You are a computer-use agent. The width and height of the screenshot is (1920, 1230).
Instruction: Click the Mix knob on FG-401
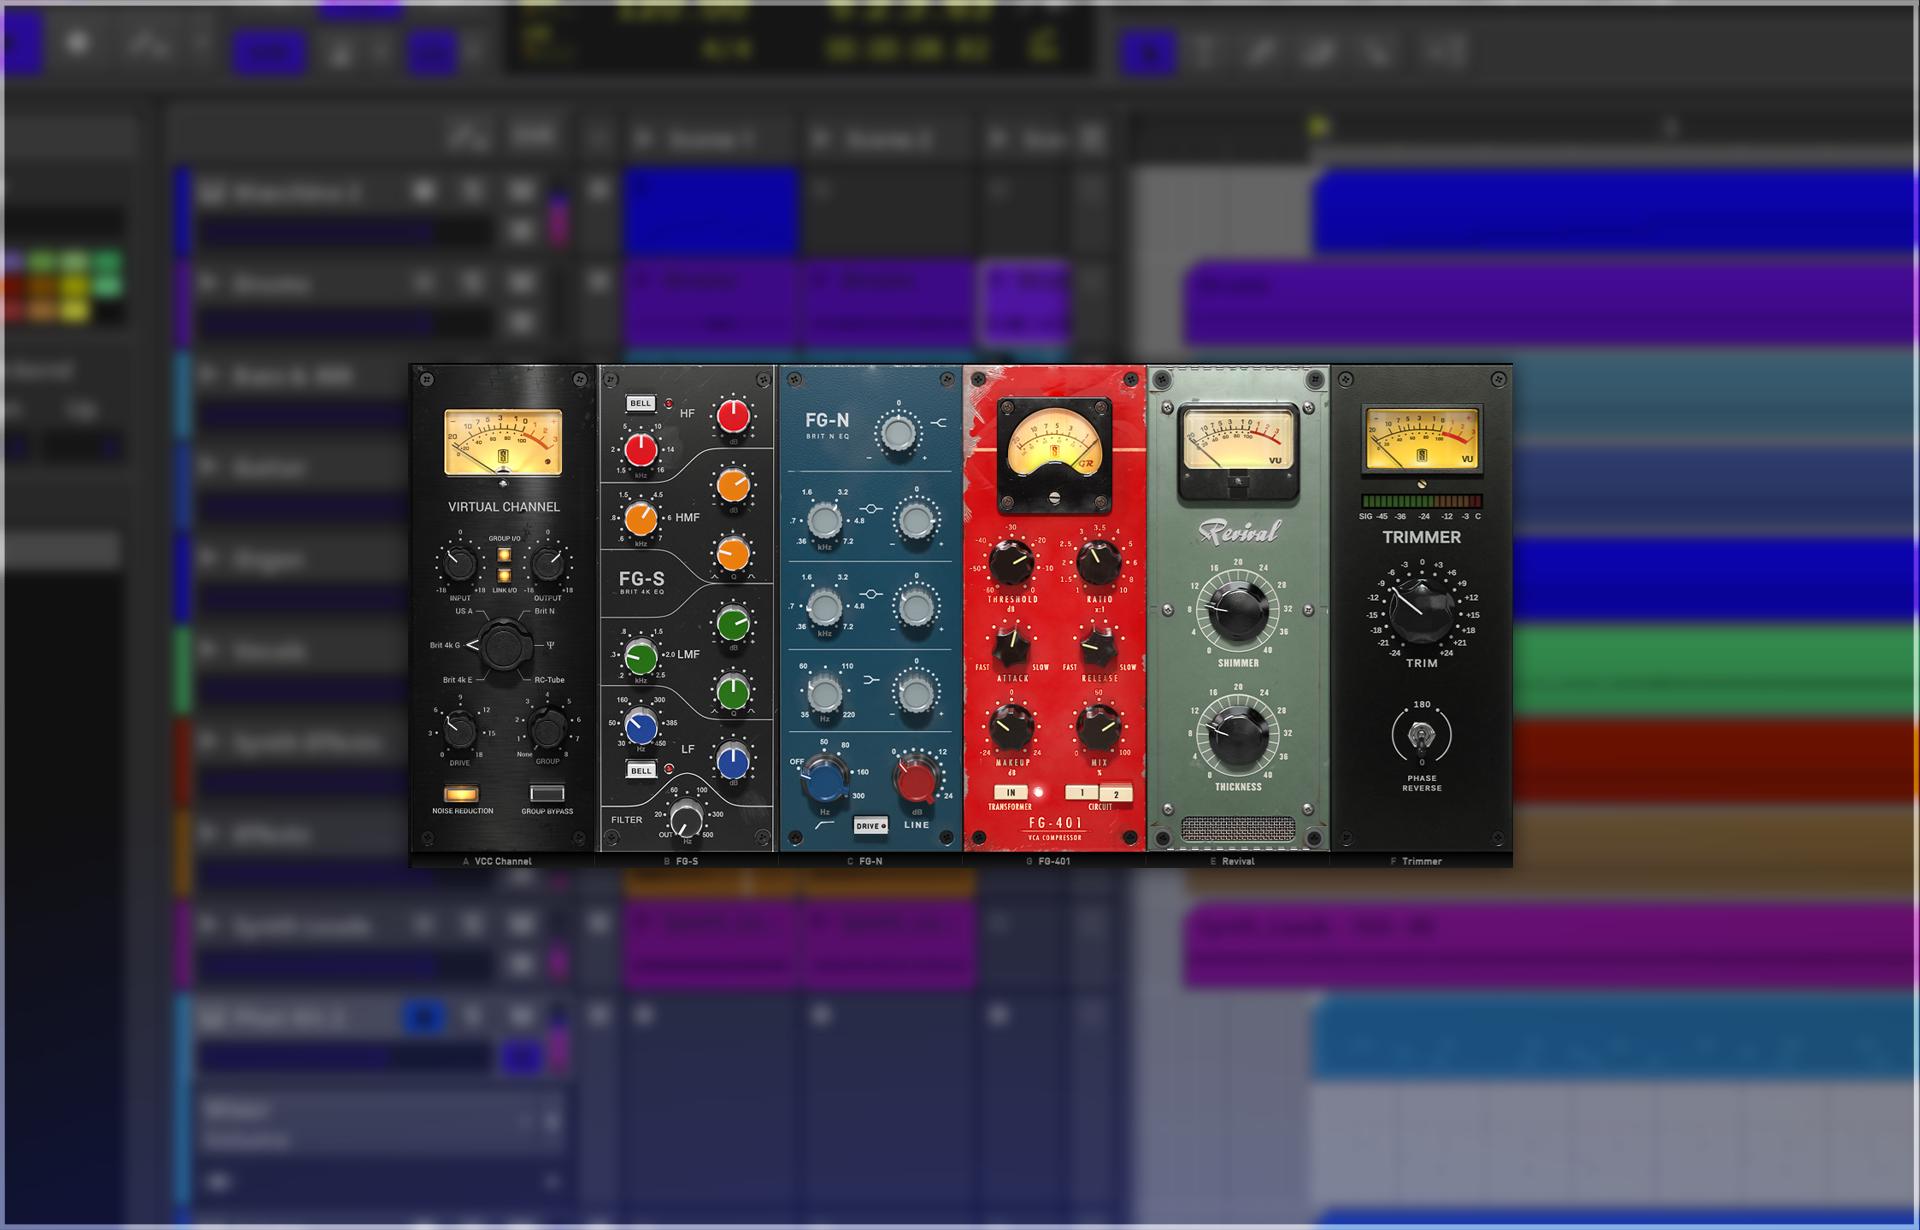point(1099,728)
